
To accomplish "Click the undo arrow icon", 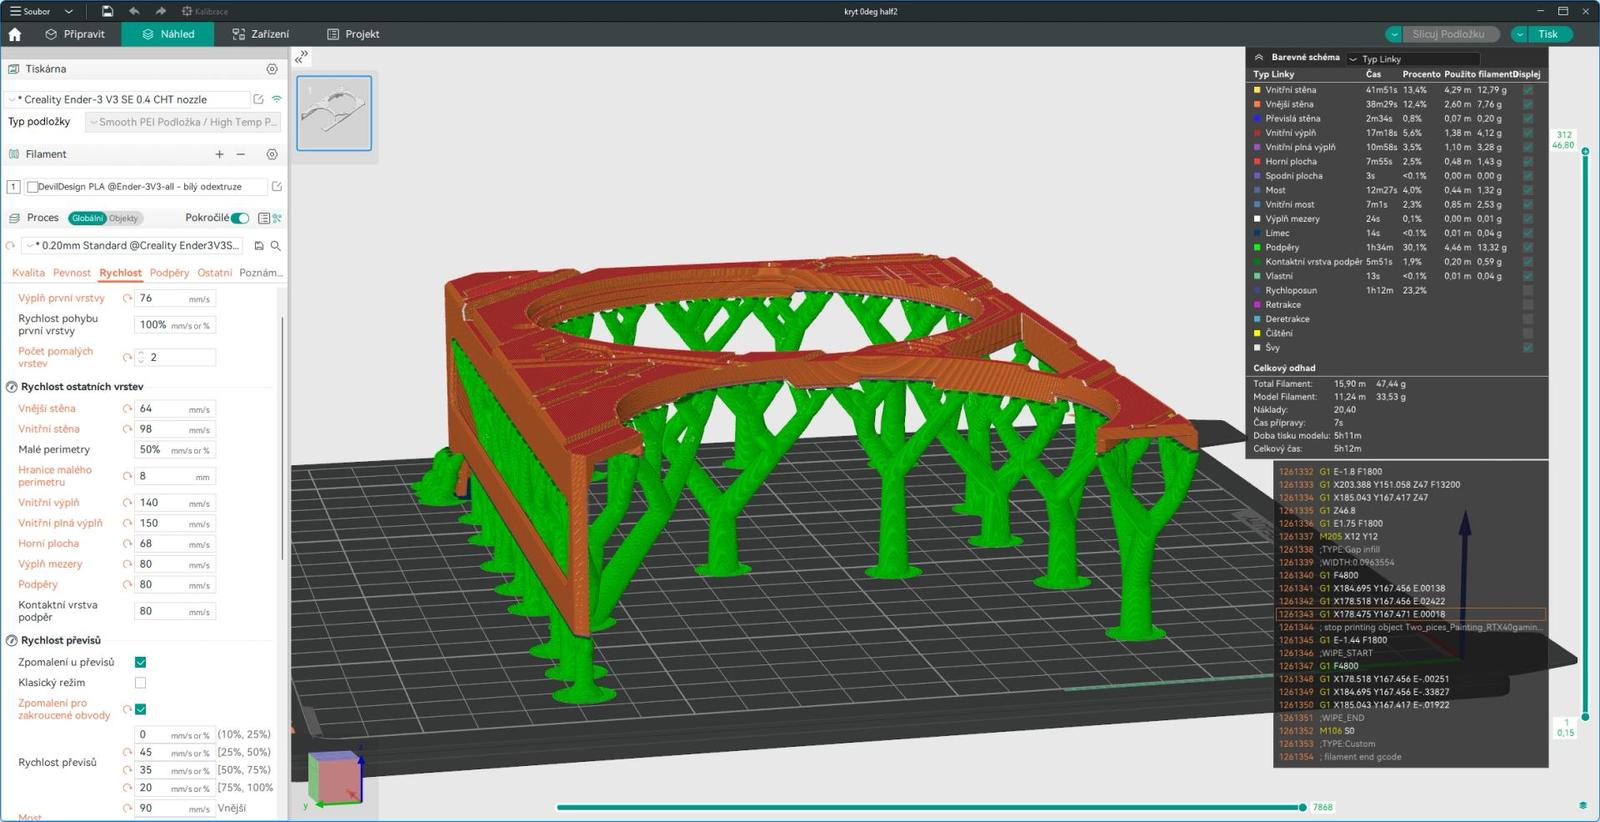I will (x=134, y=11).
